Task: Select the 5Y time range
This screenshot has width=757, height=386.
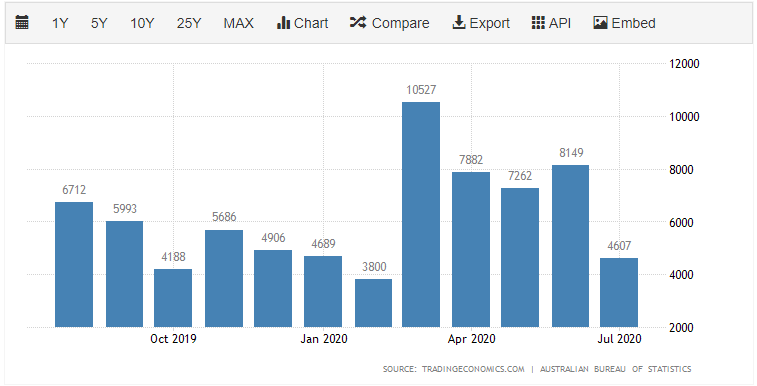Action: 99,23
